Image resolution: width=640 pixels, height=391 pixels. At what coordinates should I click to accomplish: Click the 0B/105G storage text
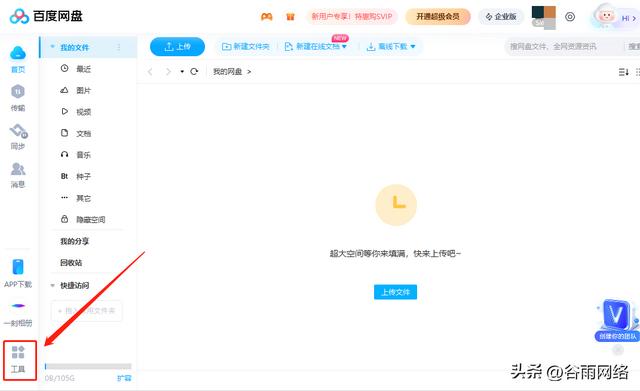60,378
